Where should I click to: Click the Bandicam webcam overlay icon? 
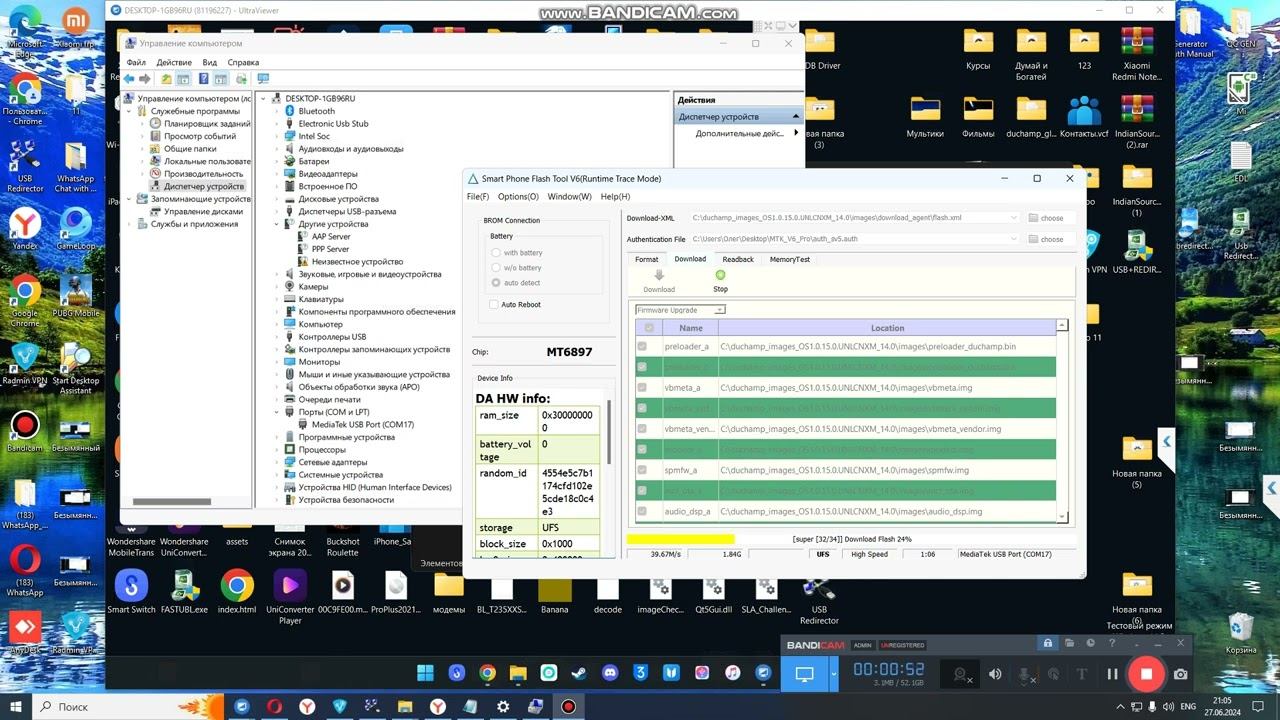[962, 675]
